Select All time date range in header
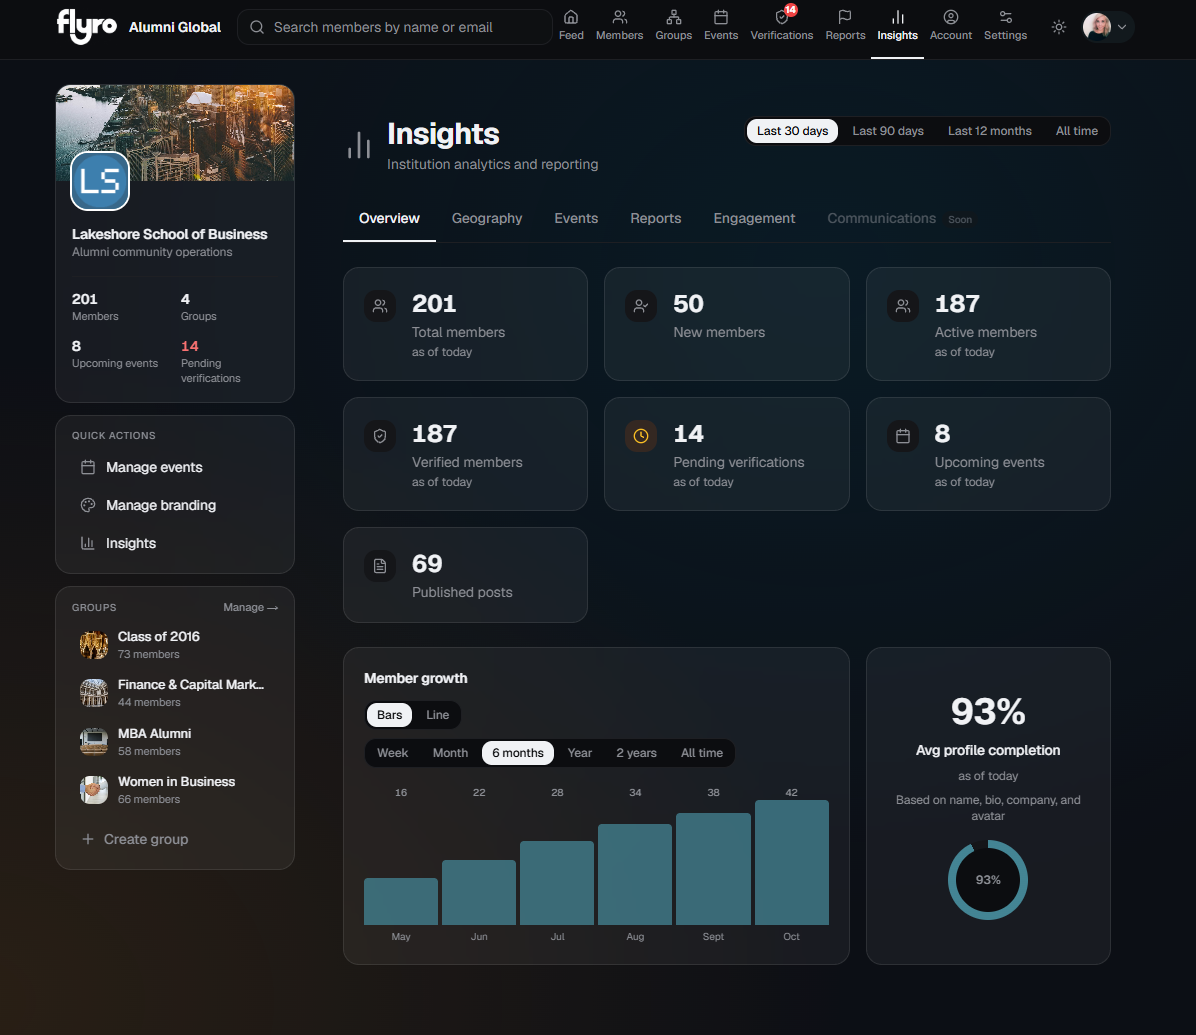 pyautogui.click(x=1076, y=131)
